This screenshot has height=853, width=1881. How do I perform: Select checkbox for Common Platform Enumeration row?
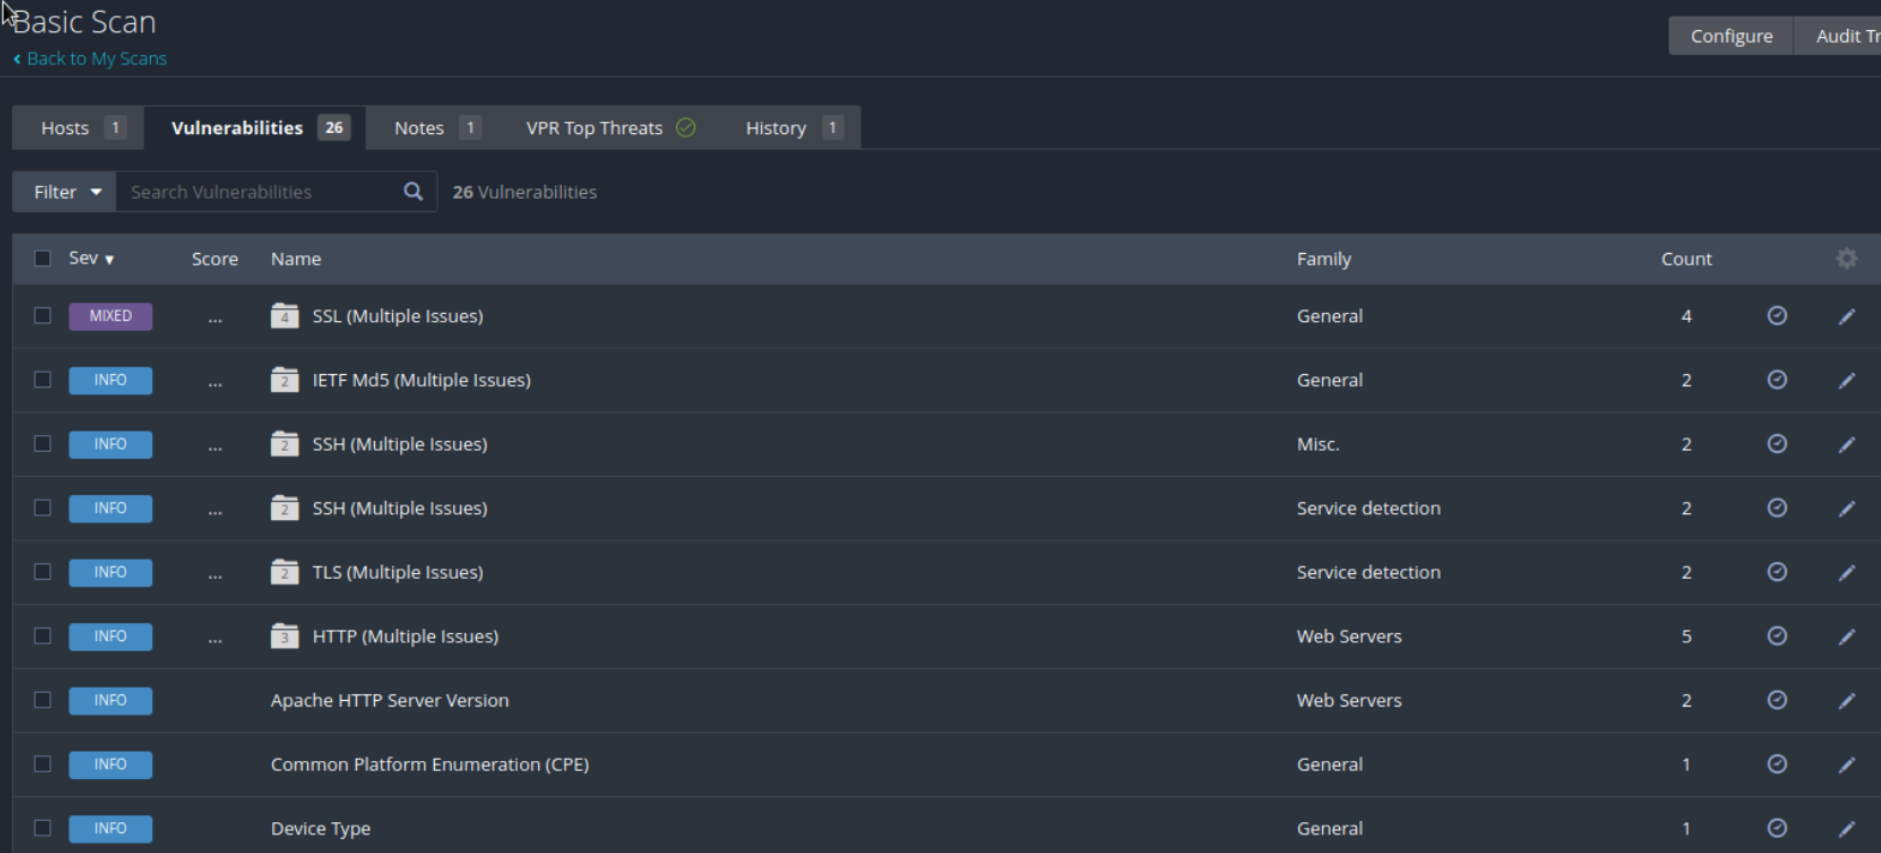[42, 764]
